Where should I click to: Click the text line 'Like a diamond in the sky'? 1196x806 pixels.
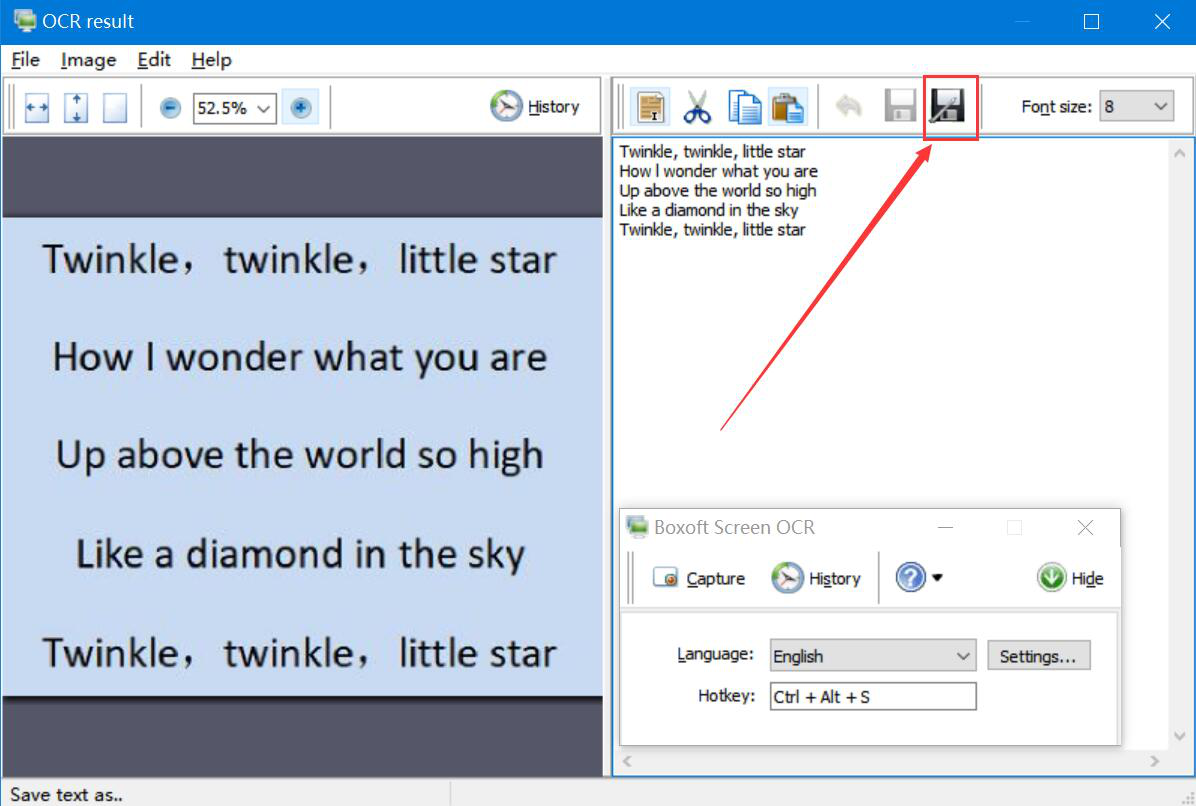(x=708, y=210)
